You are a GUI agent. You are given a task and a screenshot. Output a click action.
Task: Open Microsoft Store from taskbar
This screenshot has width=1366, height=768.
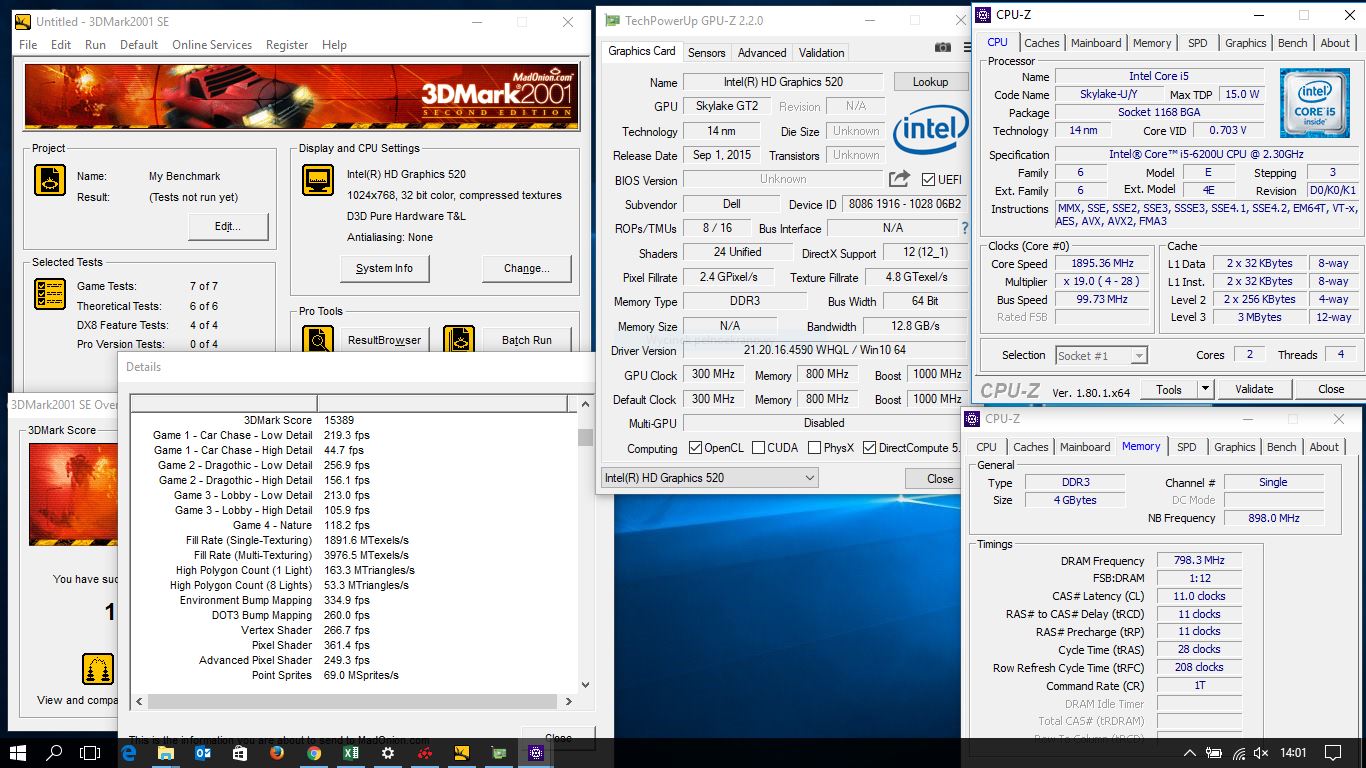[x=240, y=753]
